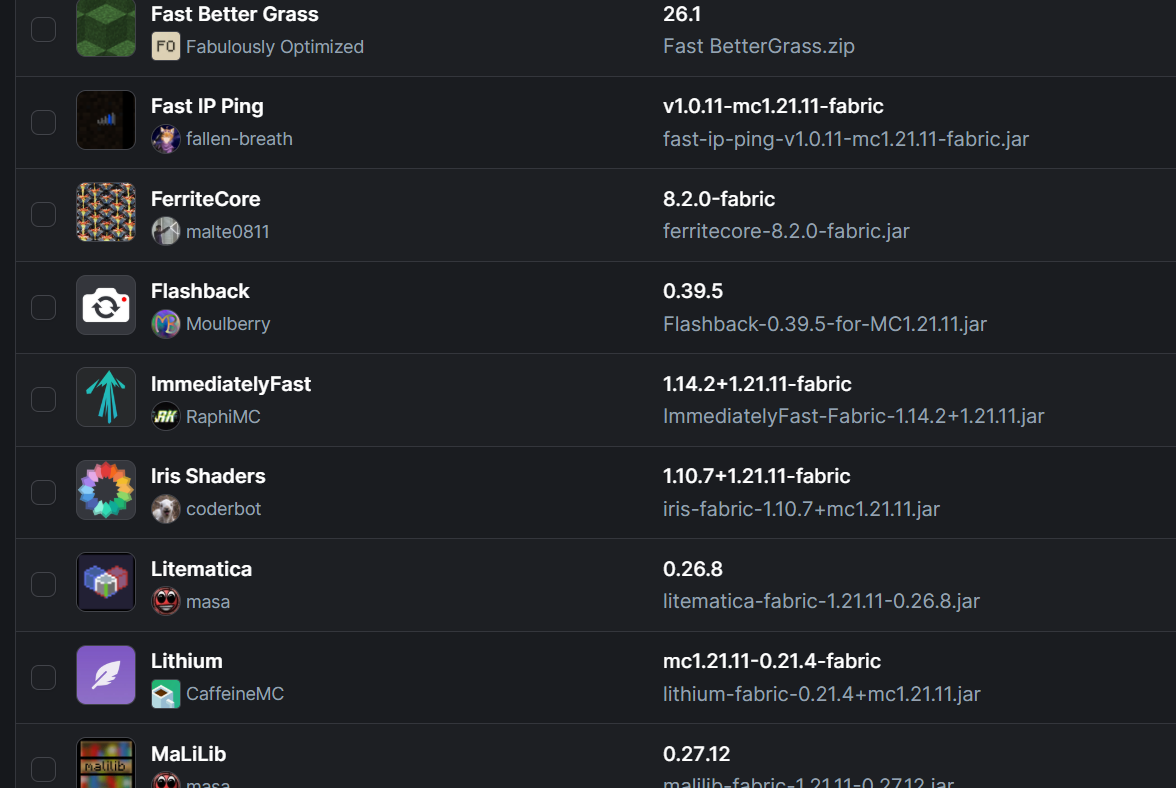This screenshot has height=788, width=1176.
Task: Click the Fast IP Ping mod icon
Action: pos(106,121)
